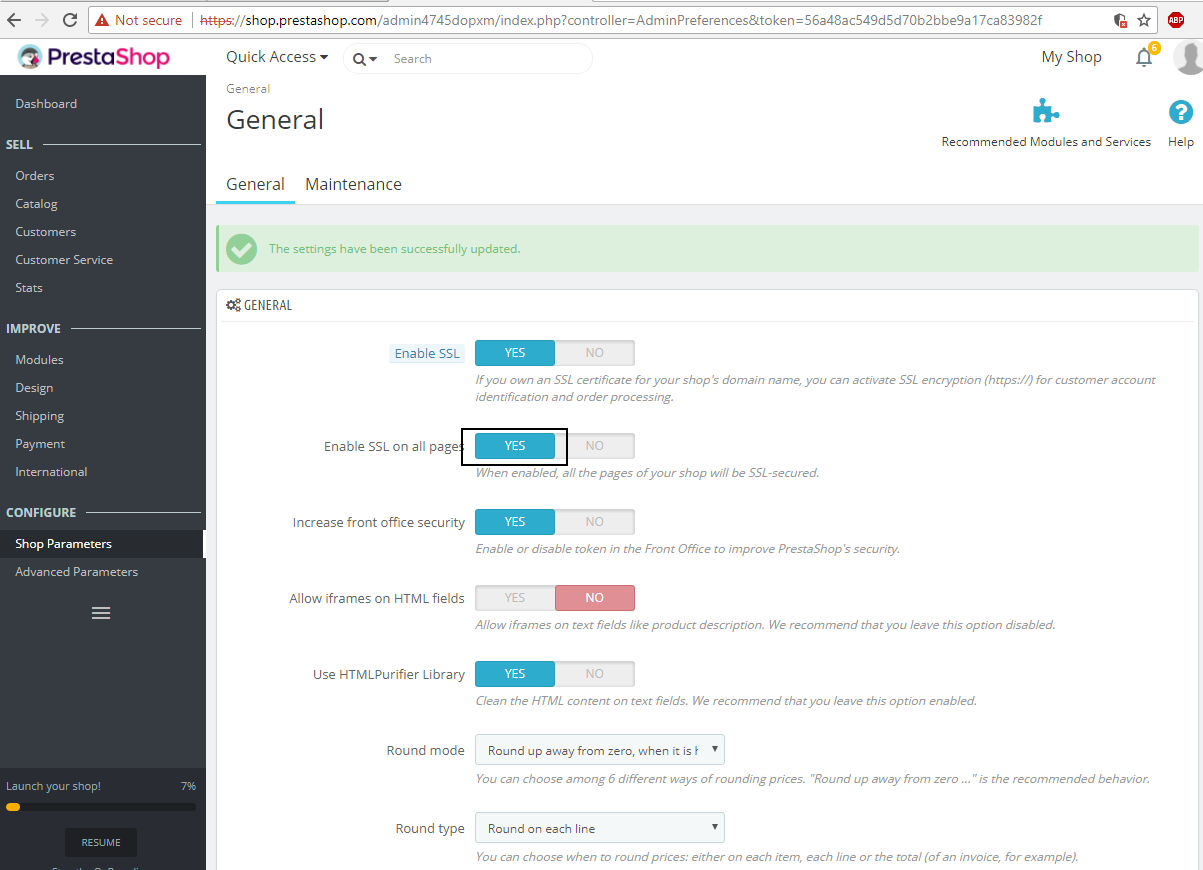
Task: Set Allow iframes on HTML fields to NO
Action: pos(595,598)
